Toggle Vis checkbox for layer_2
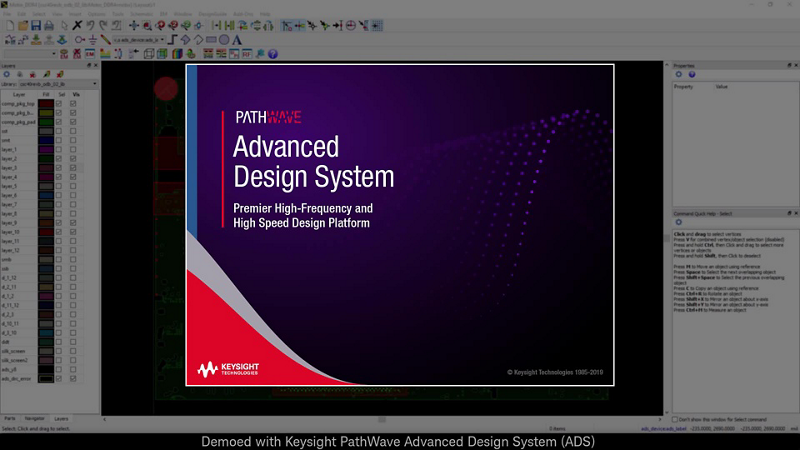Screen dimensions: 800x450 point(73,159)
